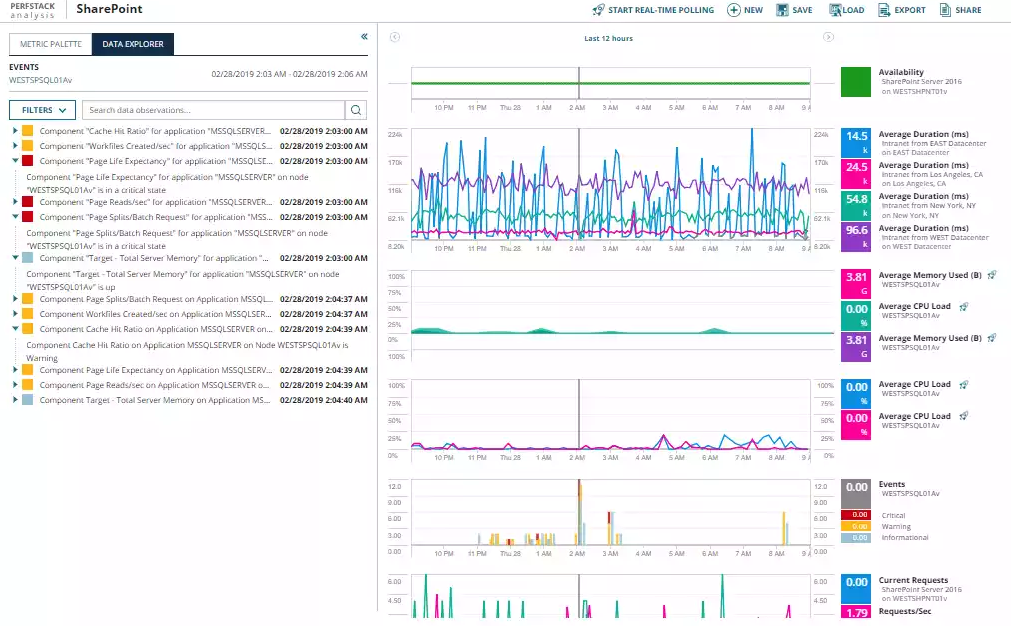Click the gray Events 0.00 swatch
The image size is (1011, 626).
pyautogui.click(x=856, y=494)
